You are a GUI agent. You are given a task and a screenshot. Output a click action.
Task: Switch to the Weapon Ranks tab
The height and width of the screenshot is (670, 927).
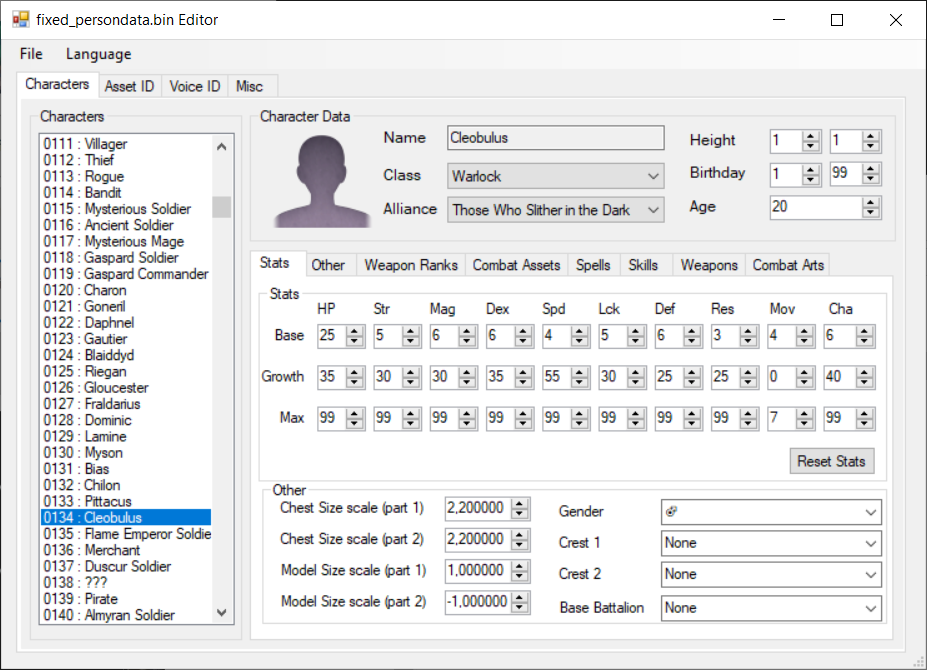coord(410,265)
